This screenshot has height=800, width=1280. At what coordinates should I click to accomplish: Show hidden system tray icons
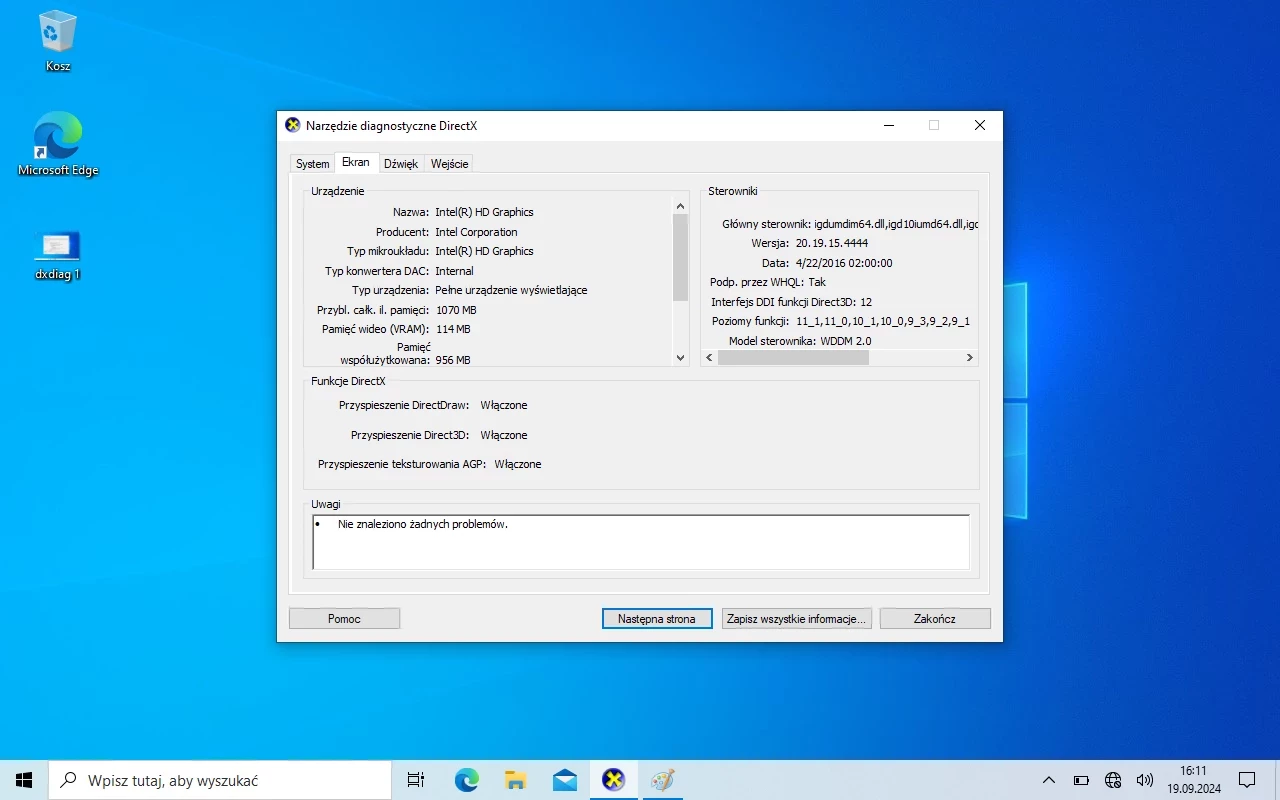[x=1048, y=780]
